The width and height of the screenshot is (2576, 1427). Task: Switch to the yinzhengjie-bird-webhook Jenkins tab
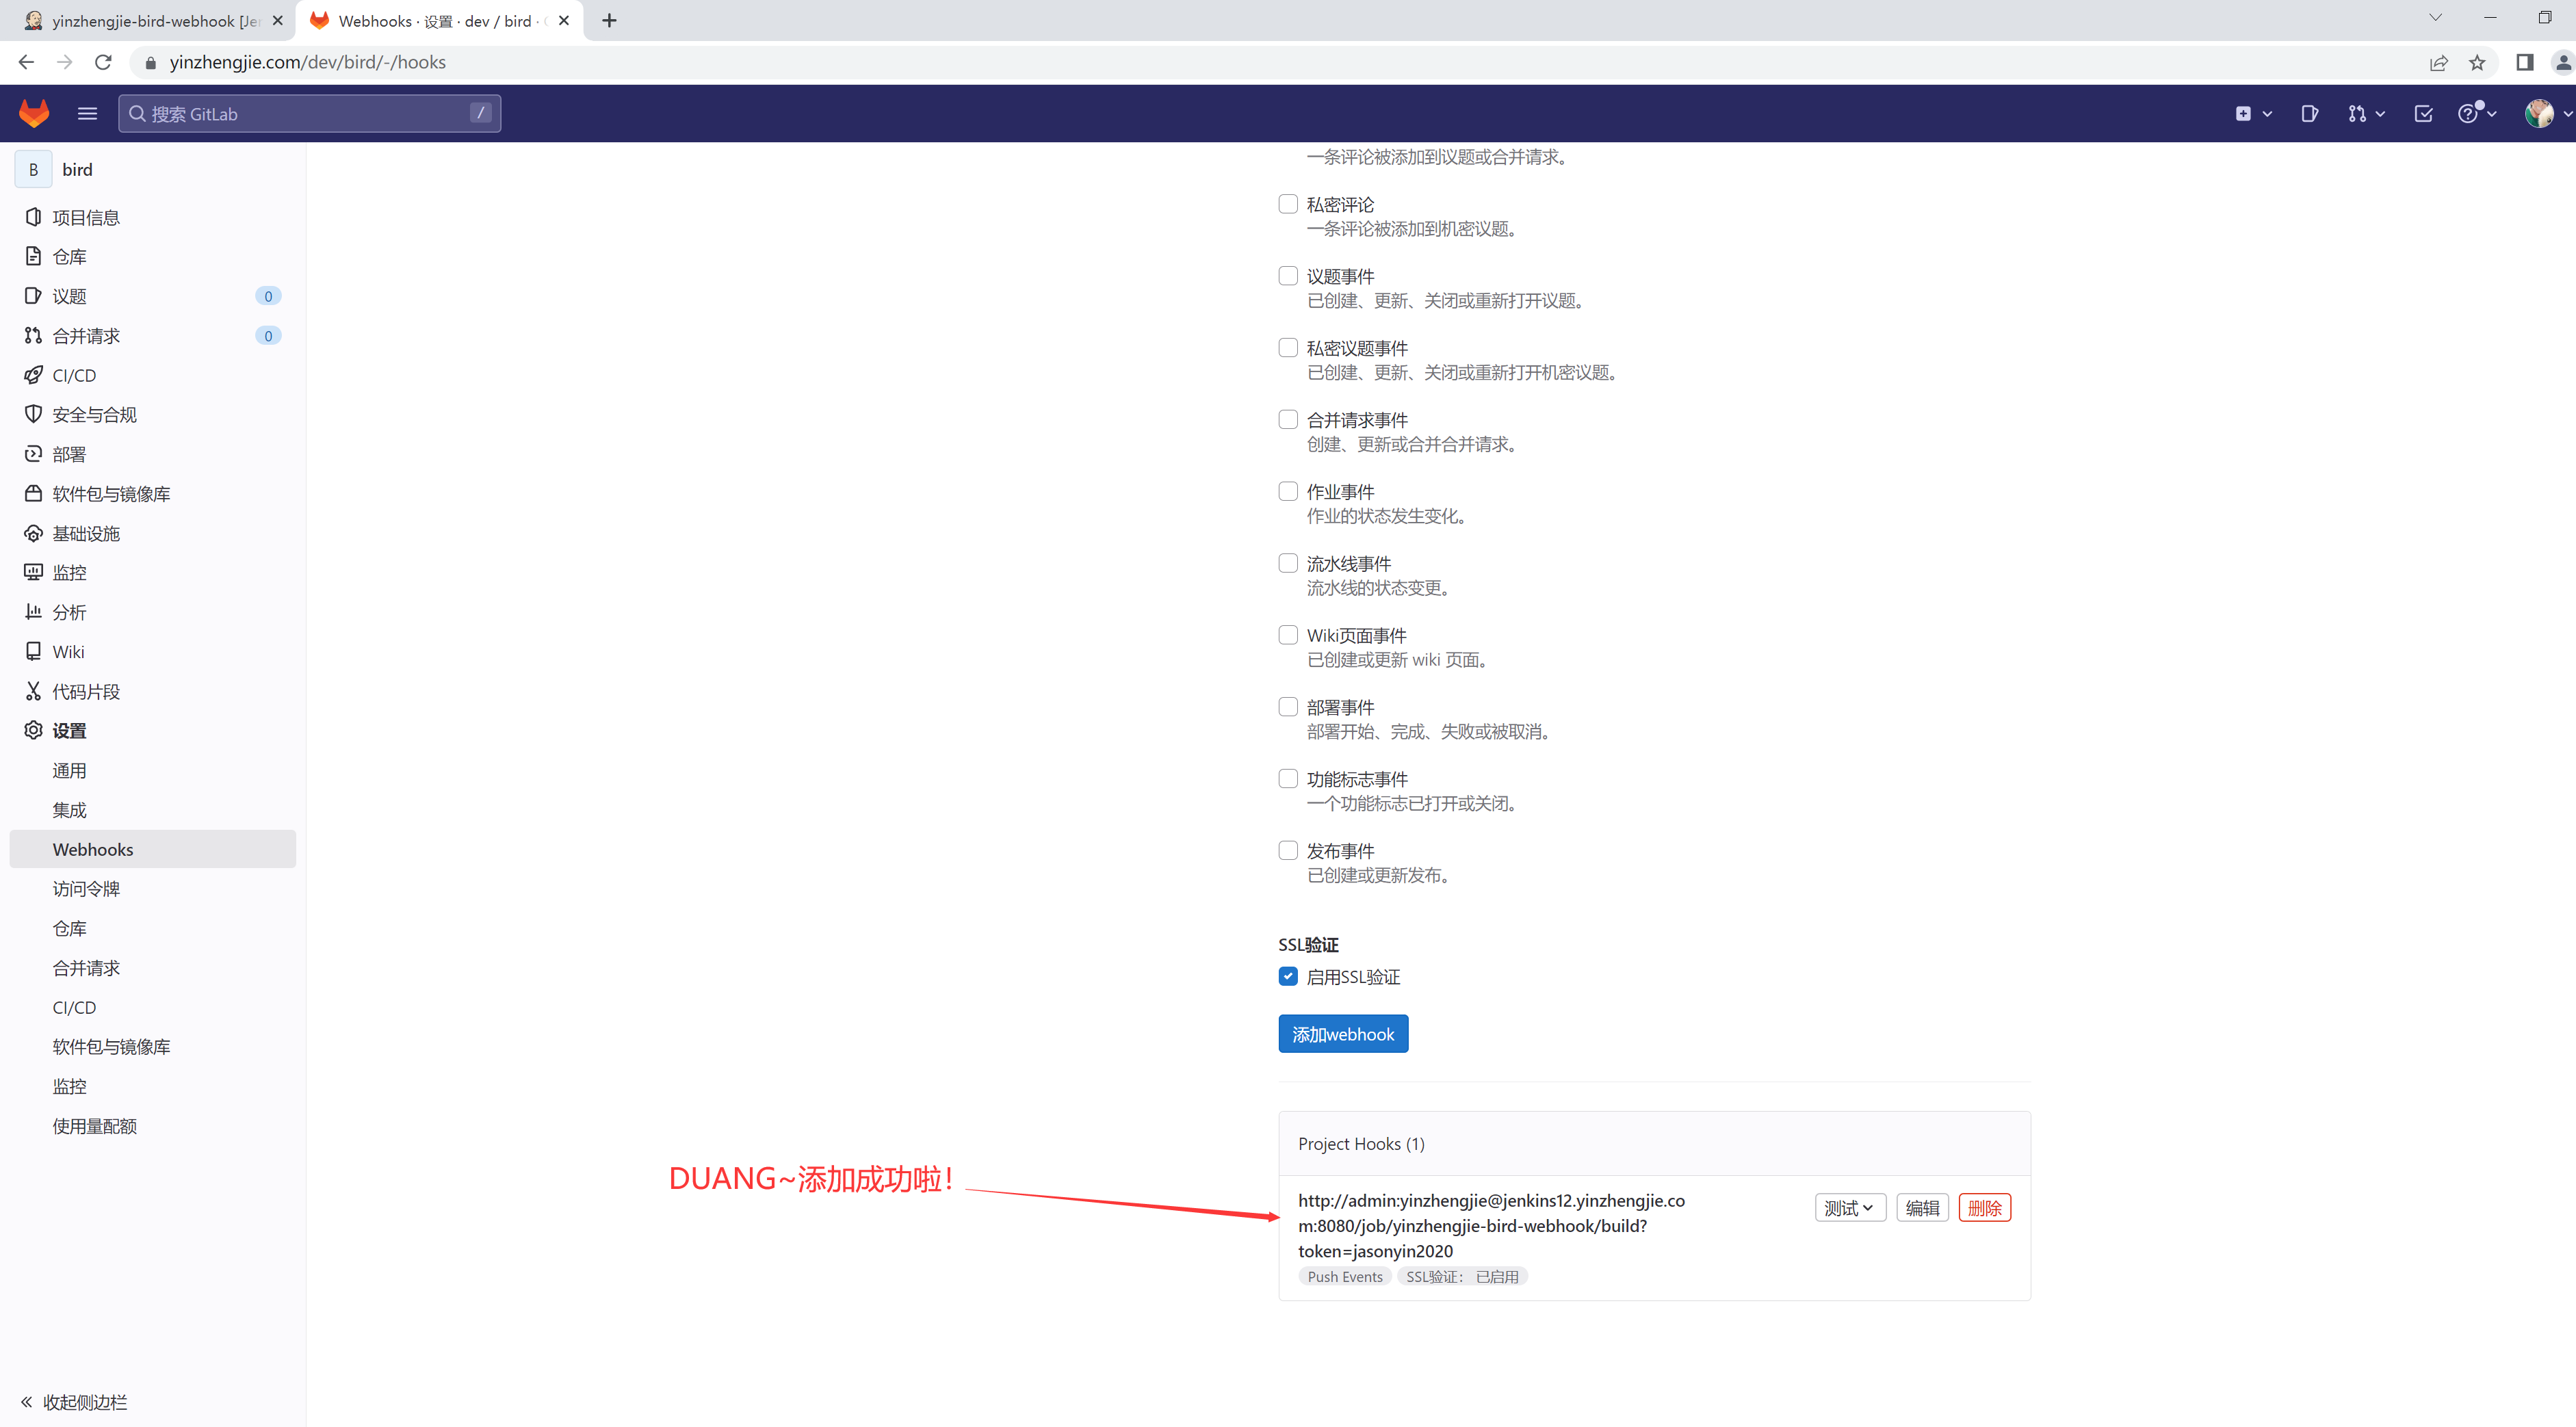tap(150, 20)
